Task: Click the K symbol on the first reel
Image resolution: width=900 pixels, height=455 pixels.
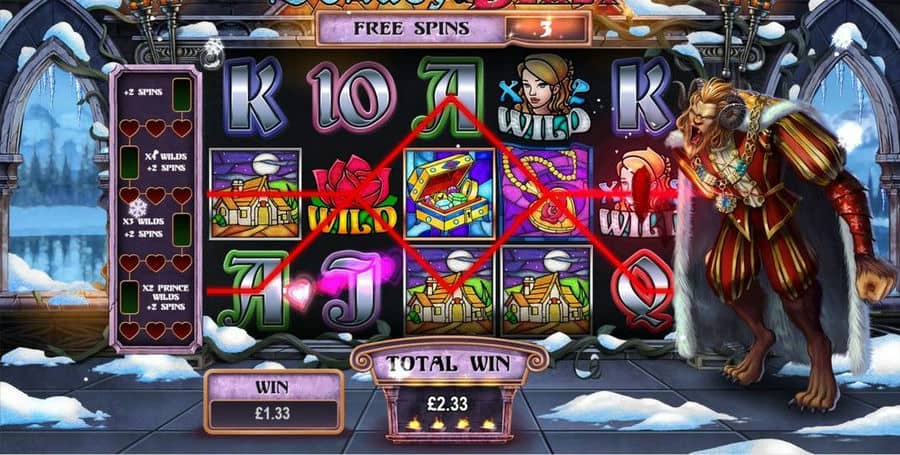Action: pyautogui.click(x=255, y=96)
